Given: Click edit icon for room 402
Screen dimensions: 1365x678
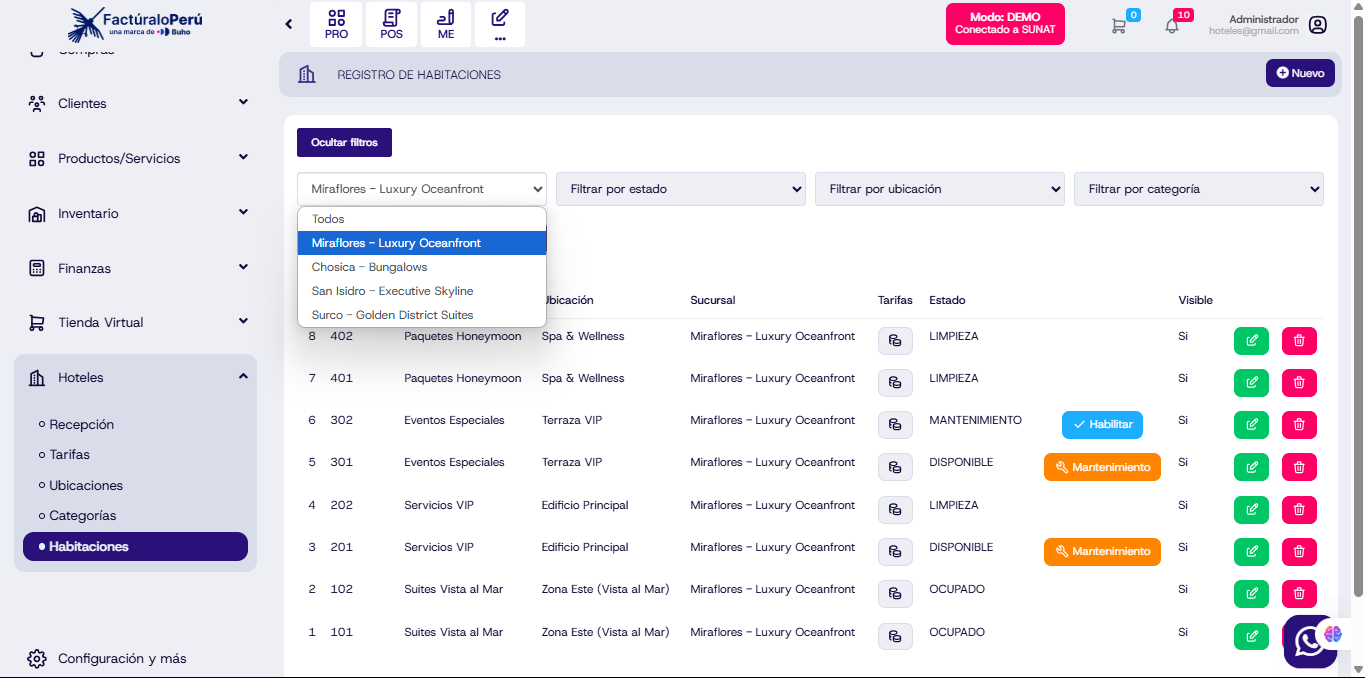Looking at the screenshot, I should (1250, 341).
